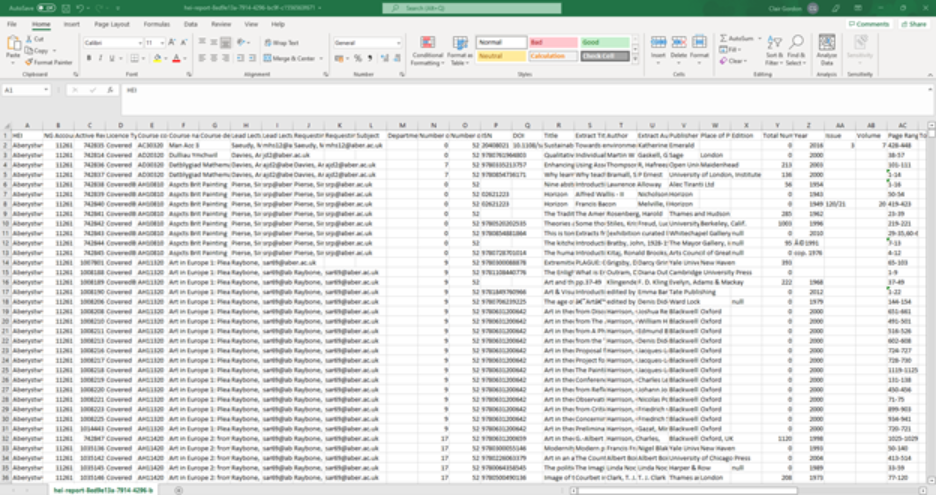
Task: Increase font size
Action: coord(172,43)
